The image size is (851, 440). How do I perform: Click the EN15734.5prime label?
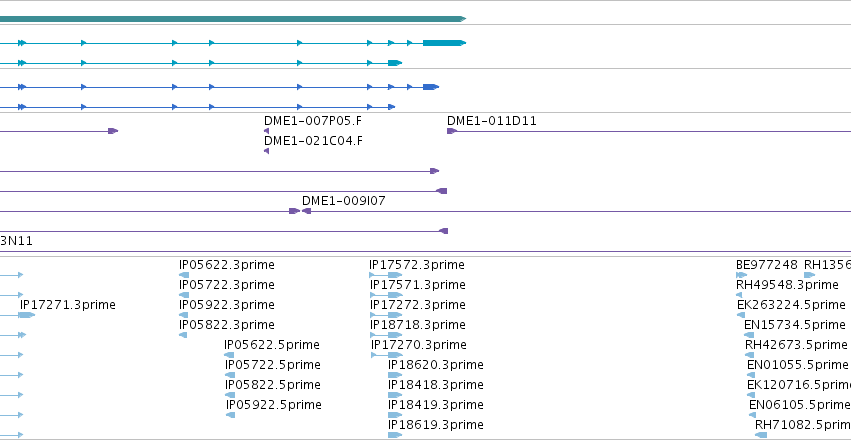[x=795, y=325]
